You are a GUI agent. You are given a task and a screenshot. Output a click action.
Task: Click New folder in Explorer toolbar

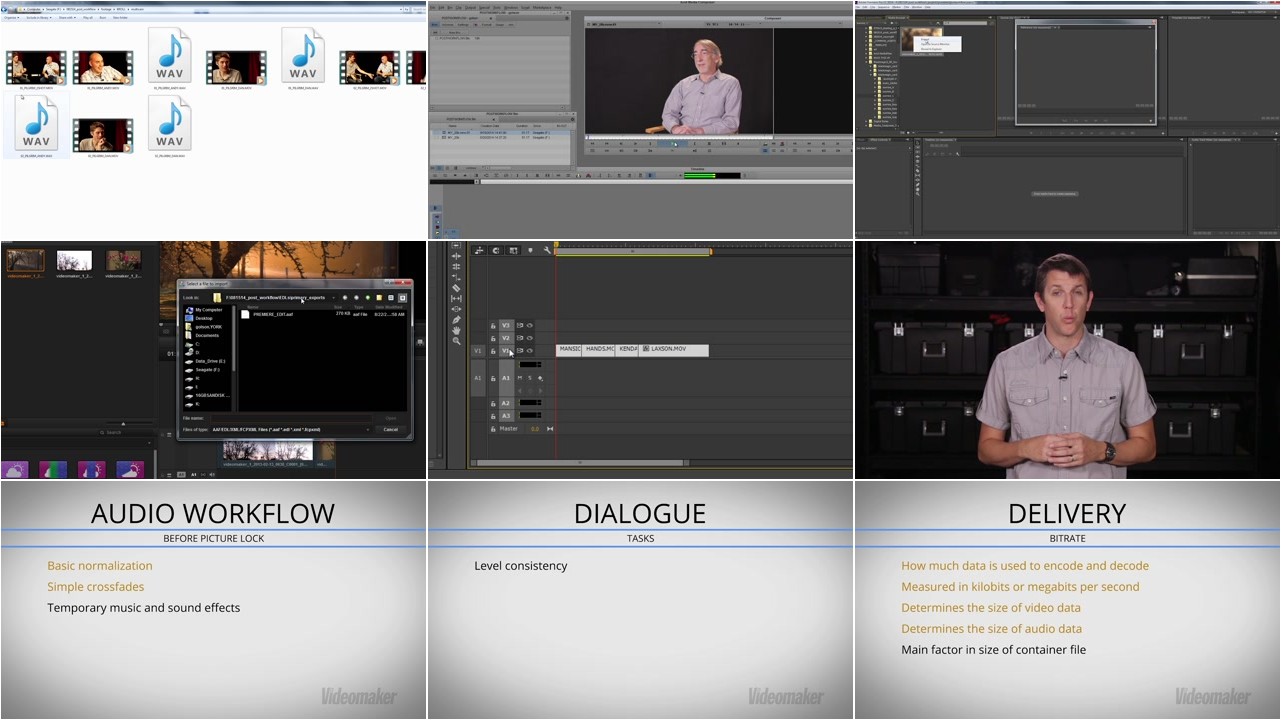pyautogui.click(x=120, y=17)
